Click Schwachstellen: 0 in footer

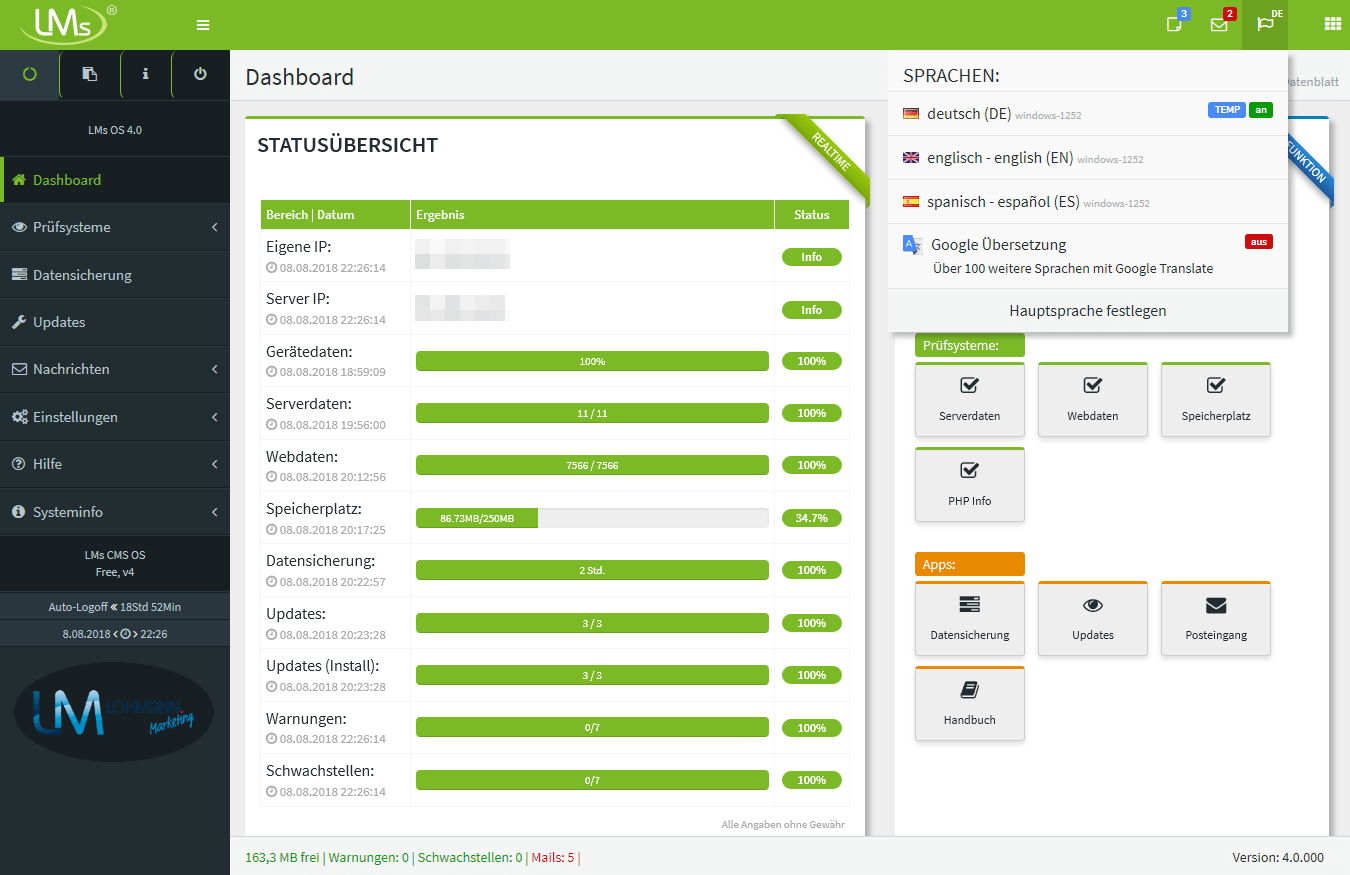(x=470, y=857)
